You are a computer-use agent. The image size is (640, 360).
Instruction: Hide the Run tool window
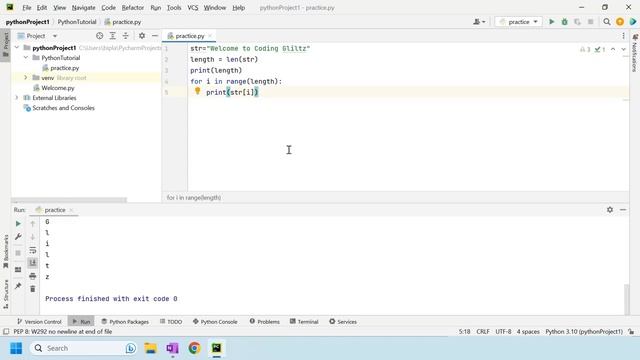tap(623, 209)
